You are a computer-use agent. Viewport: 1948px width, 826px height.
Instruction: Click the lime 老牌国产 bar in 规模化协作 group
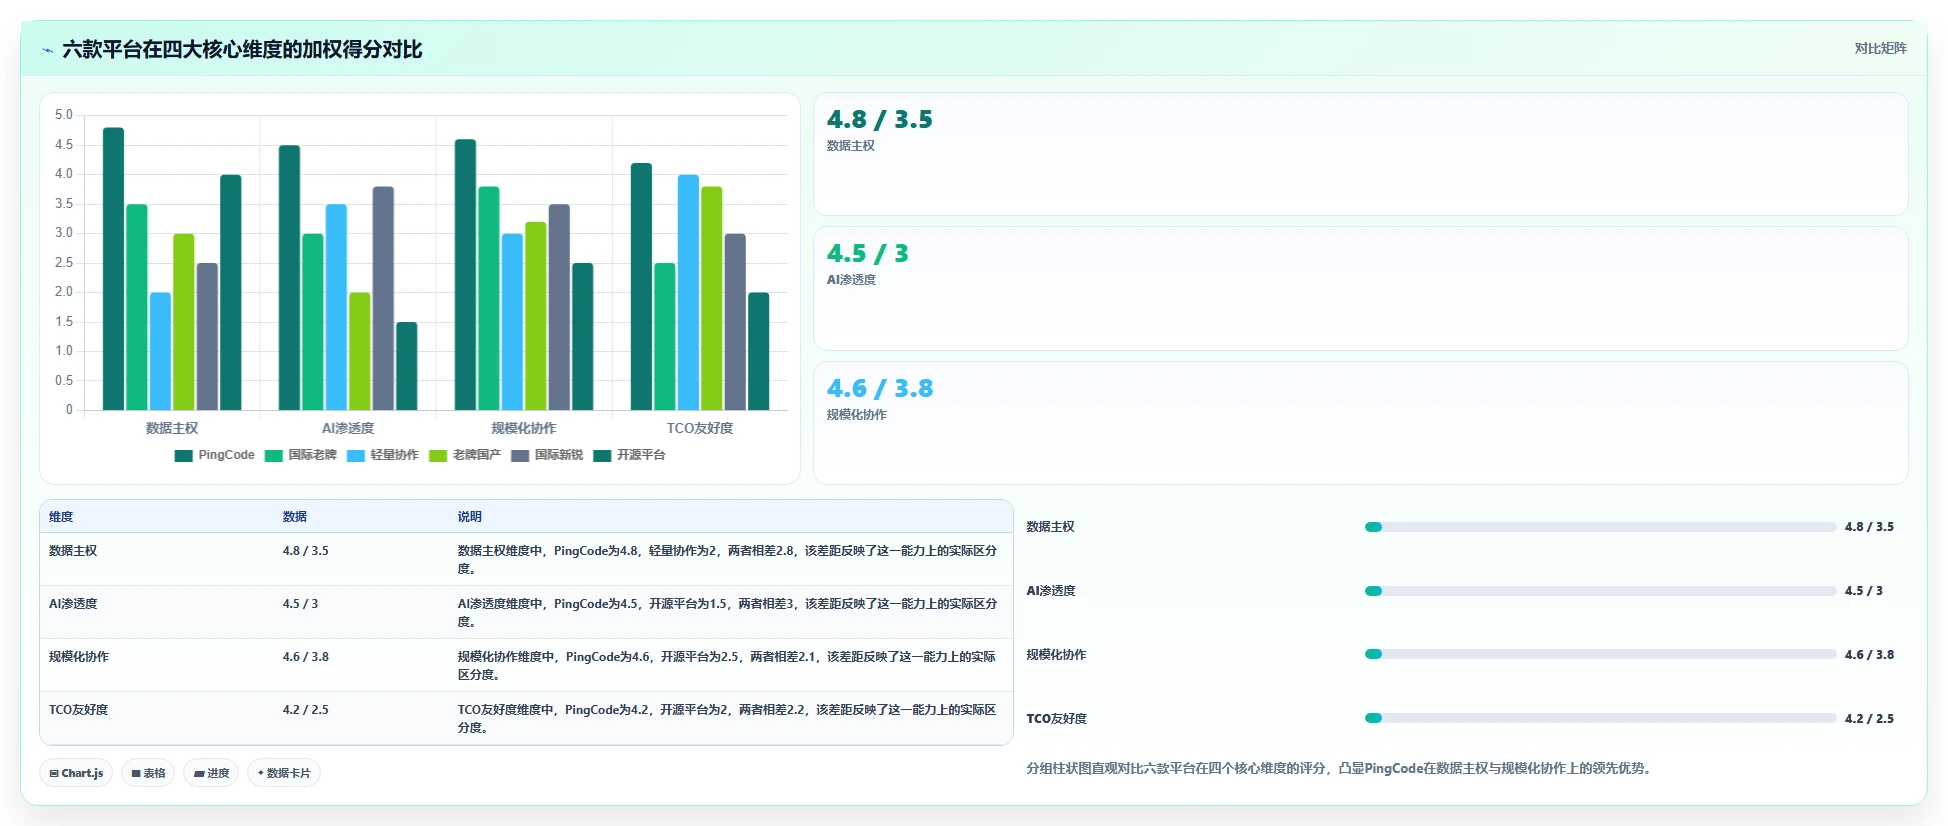[x=535, y=316]
